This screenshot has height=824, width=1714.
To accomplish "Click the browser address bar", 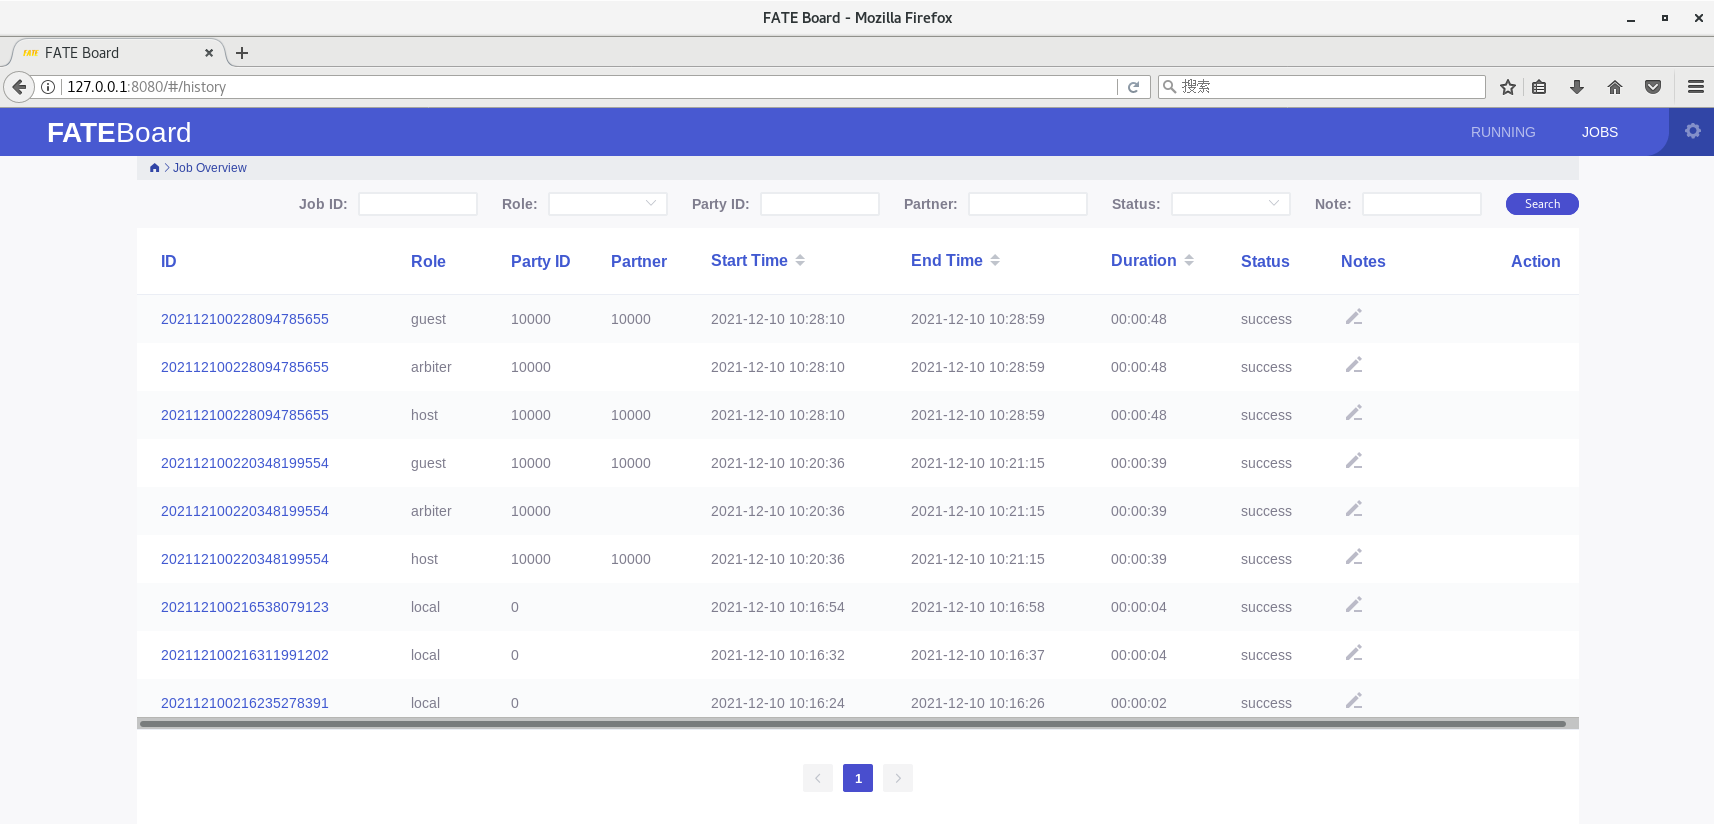I will [x=588, y=87].
